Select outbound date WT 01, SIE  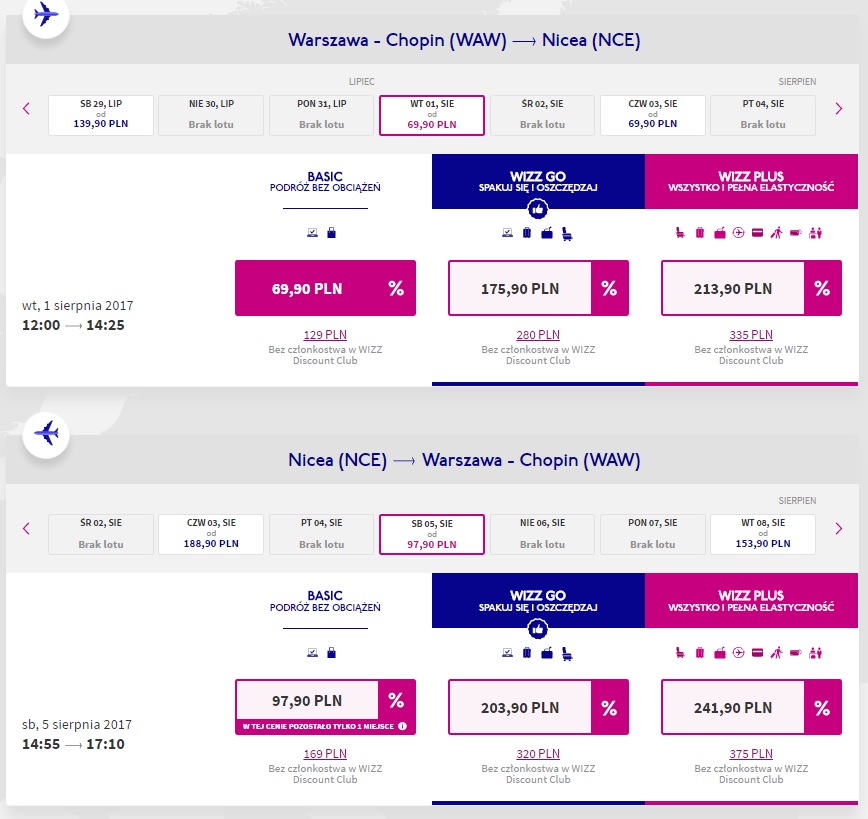click(x=432, y=115)
